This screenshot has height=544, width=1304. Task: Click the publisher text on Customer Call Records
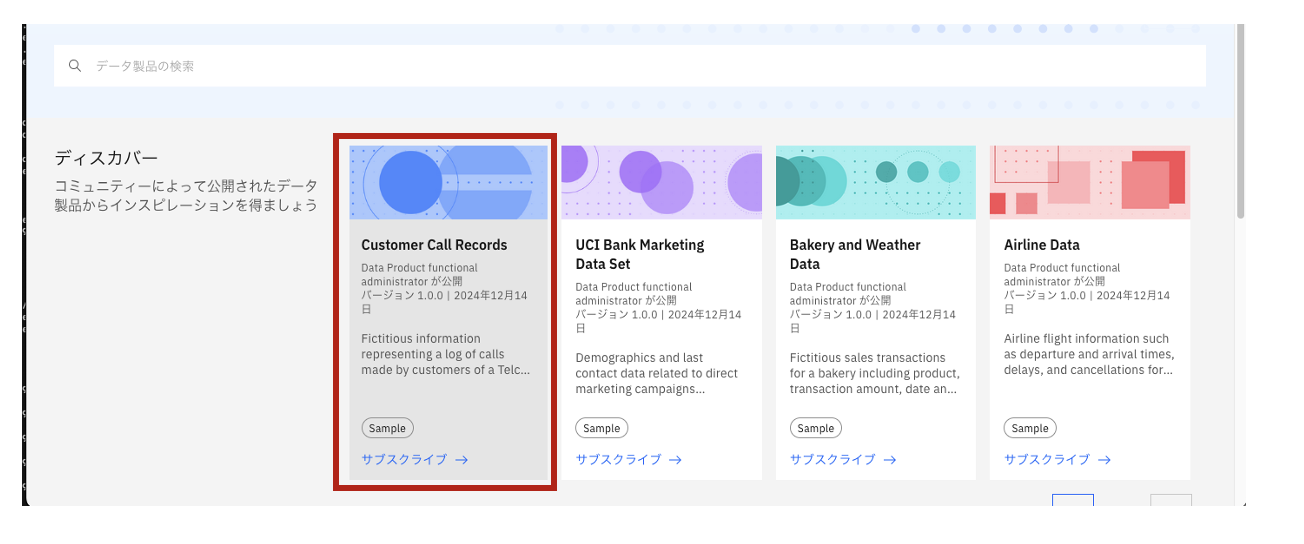pyautogui.click(x=420, y=274)
